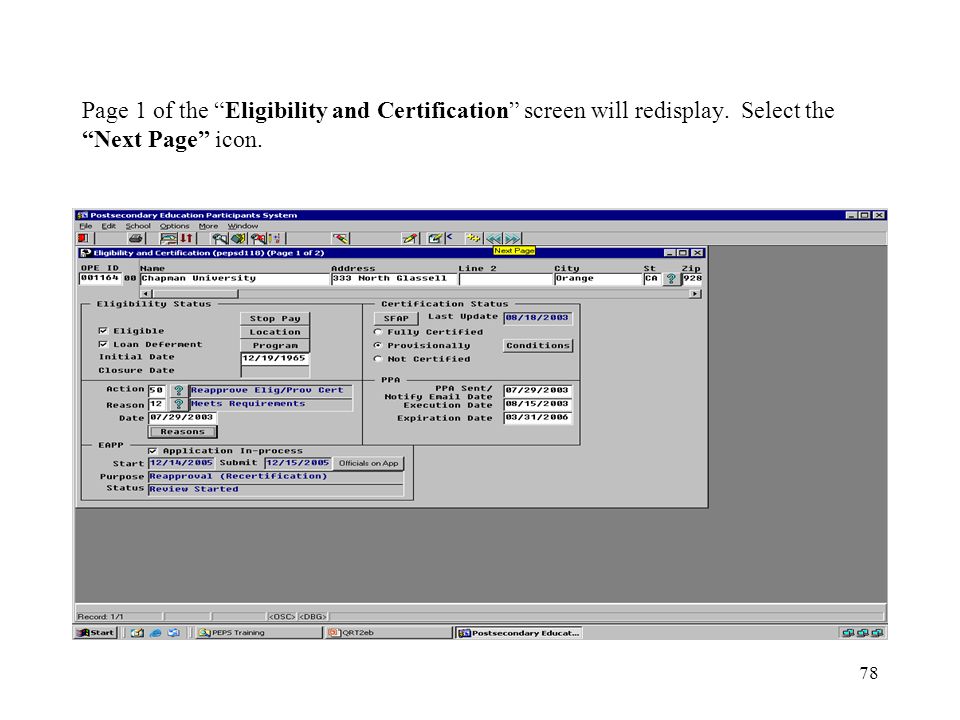Click "Record: 1/1" status bar text

coord(100,617)
